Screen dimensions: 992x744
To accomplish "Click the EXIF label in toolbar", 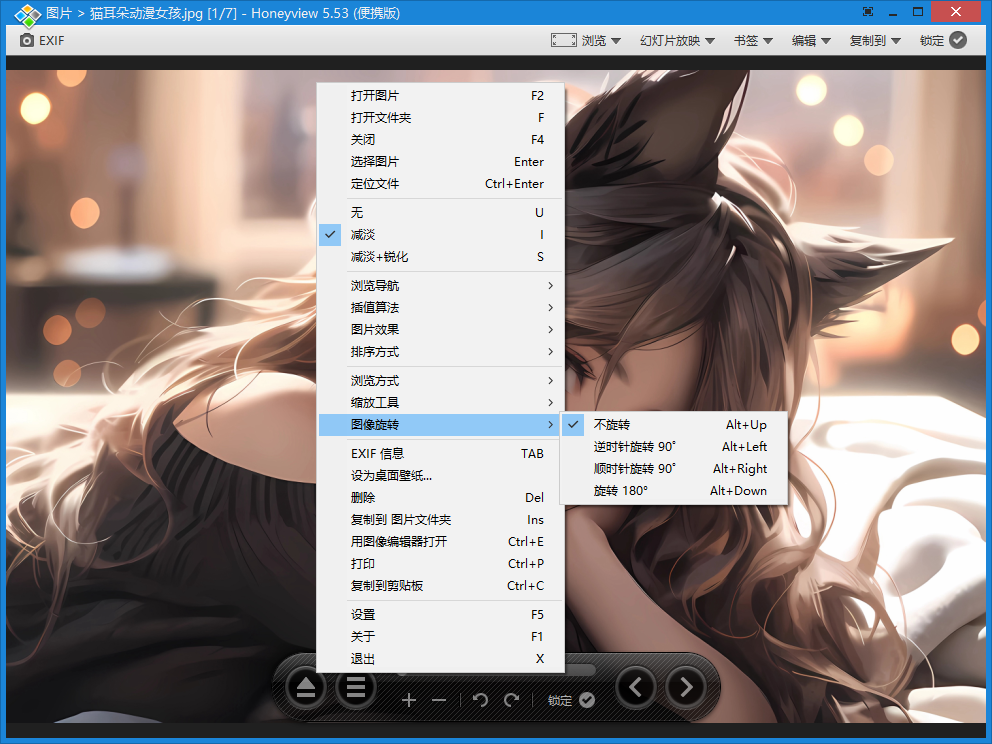I will 51,40.
